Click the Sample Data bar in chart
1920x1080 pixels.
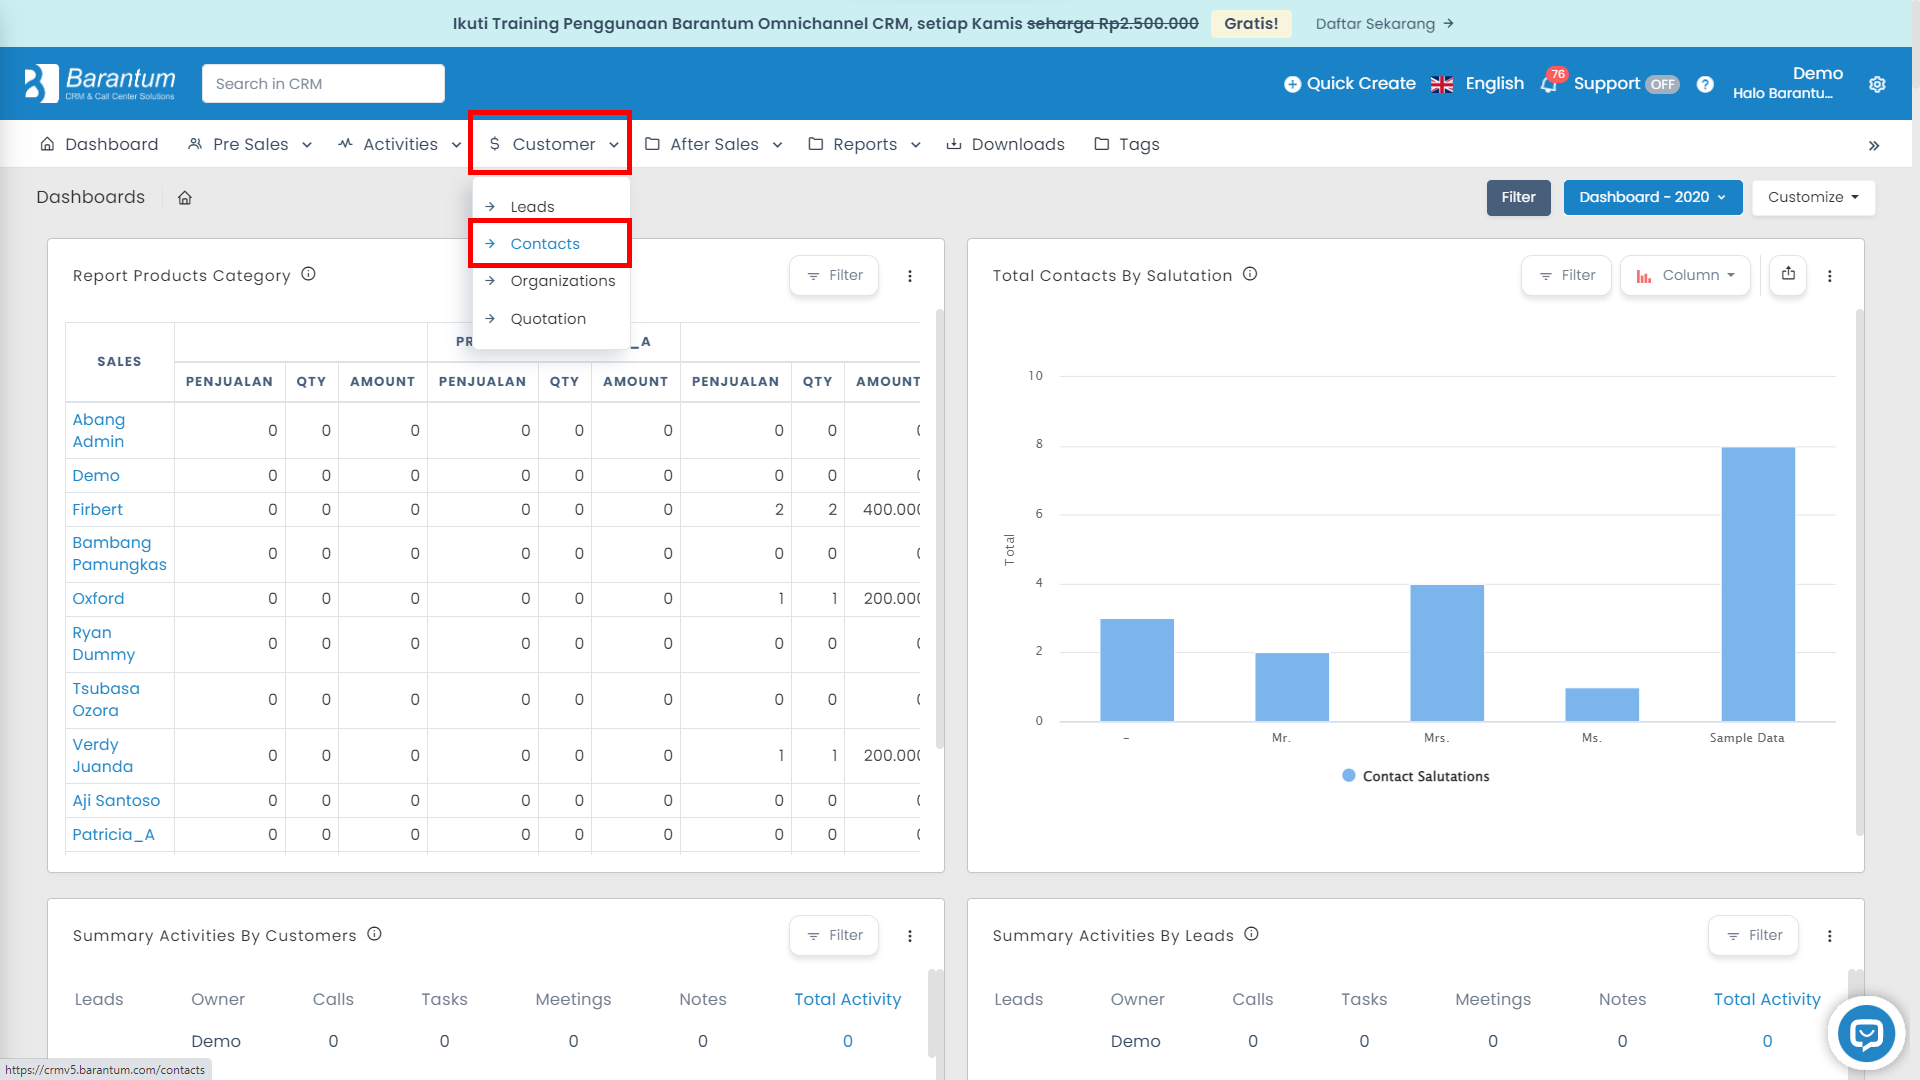pyautogui.click(x=1757, y=584)
